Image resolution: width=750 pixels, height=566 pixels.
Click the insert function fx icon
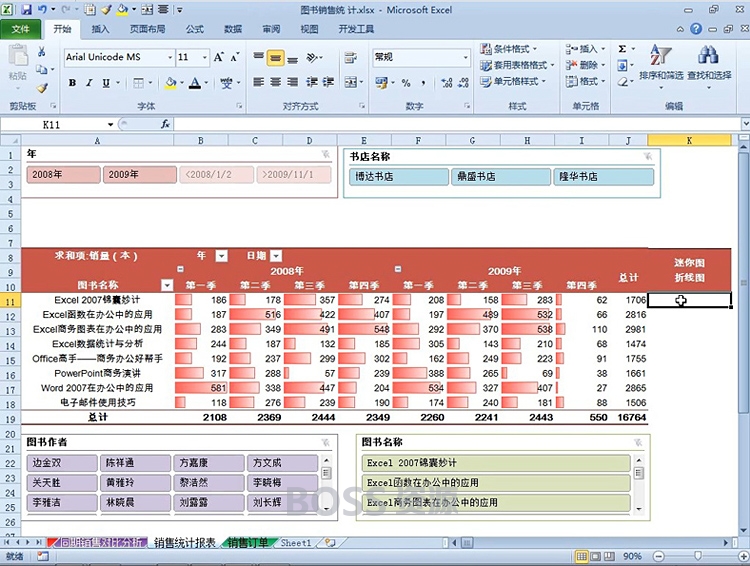tap(165, 124)
